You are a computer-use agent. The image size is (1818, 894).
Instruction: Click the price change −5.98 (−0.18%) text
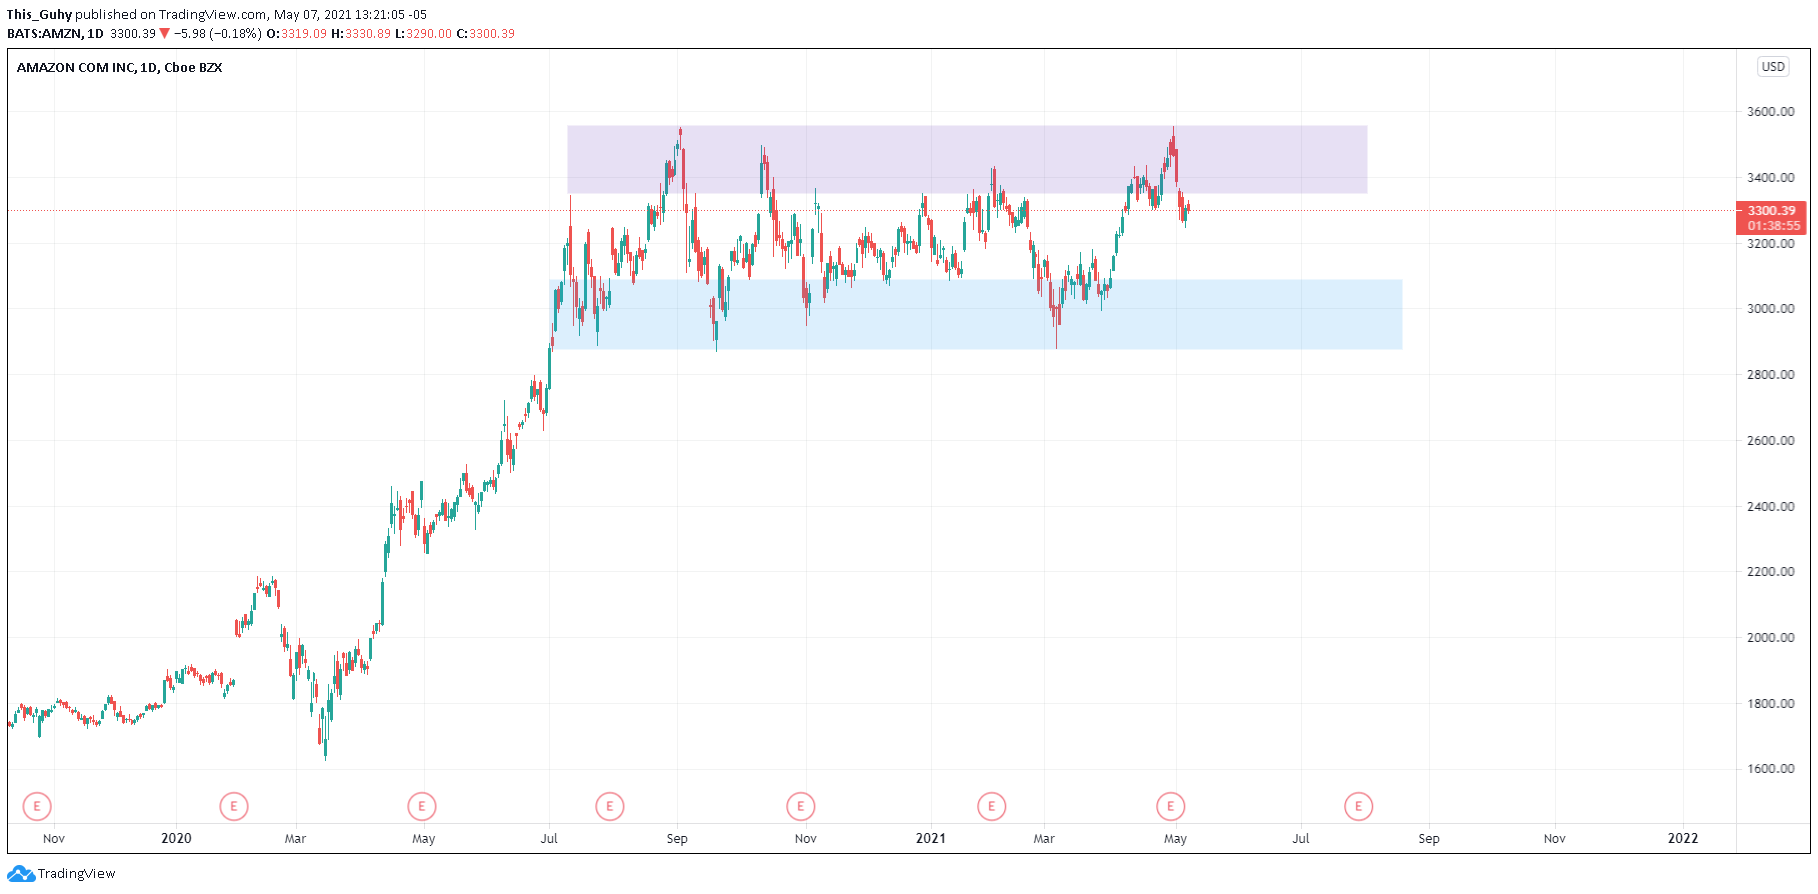(x=217, y=34)
